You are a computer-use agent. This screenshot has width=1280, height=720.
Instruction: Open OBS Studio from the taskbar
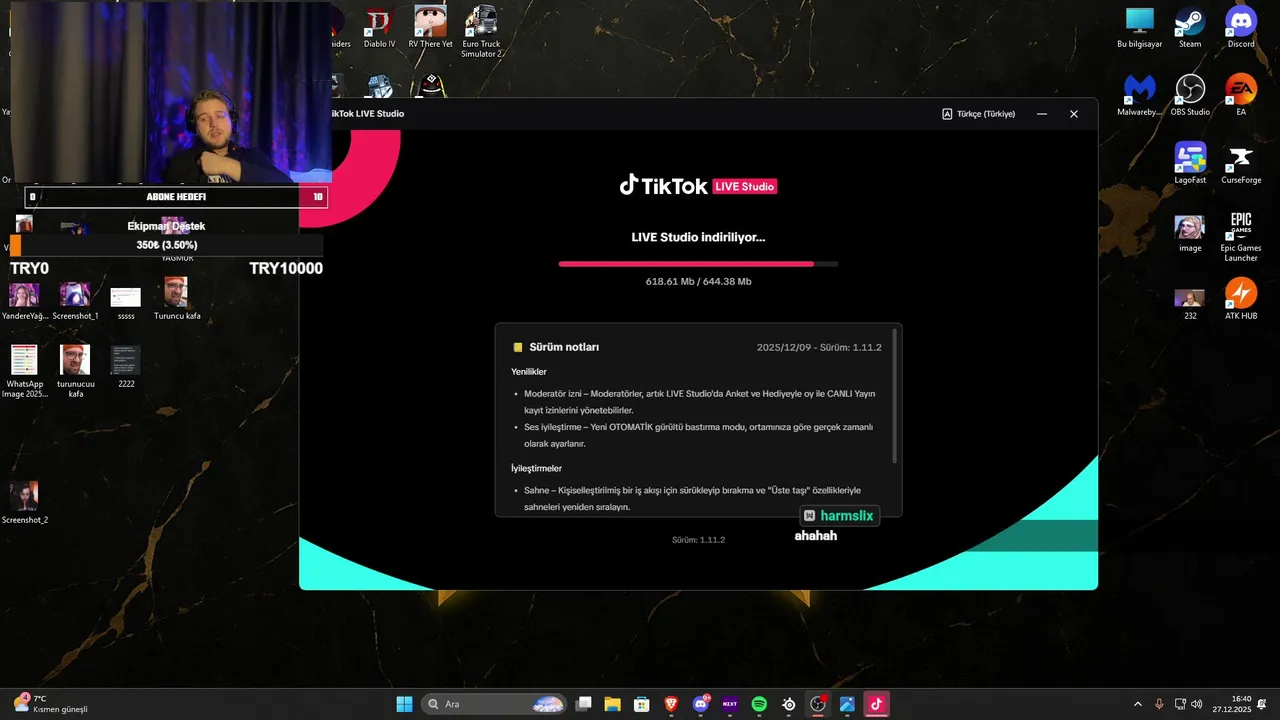coord(818,704)
